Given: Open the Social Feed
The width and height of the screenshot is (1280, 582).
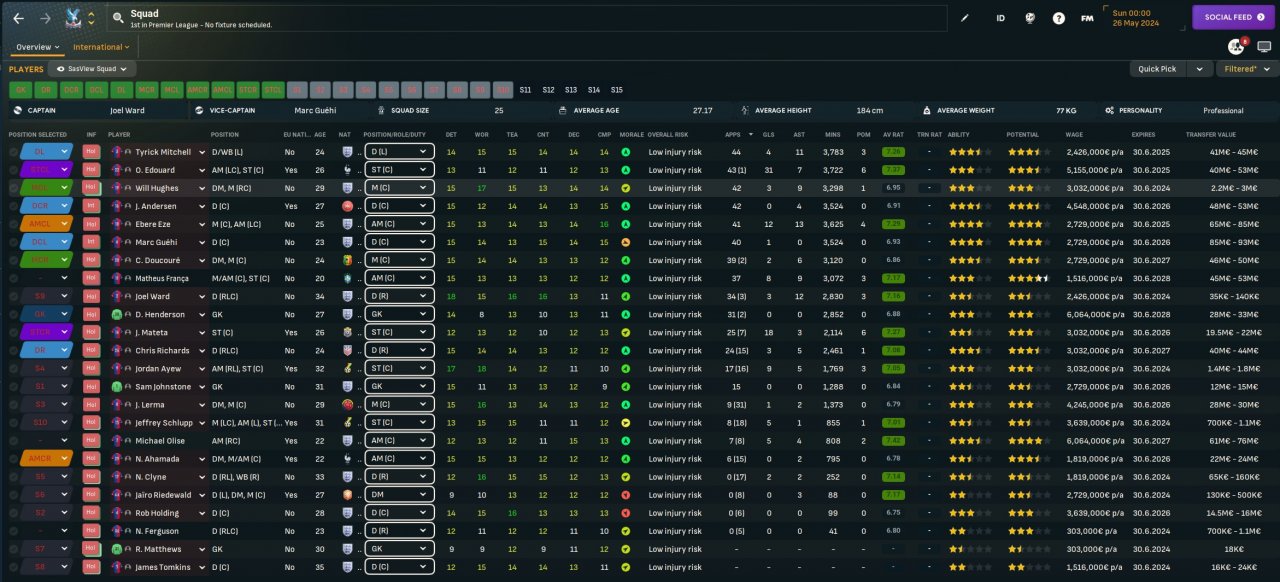Looking at the screenshot, I should [1232, 17].
